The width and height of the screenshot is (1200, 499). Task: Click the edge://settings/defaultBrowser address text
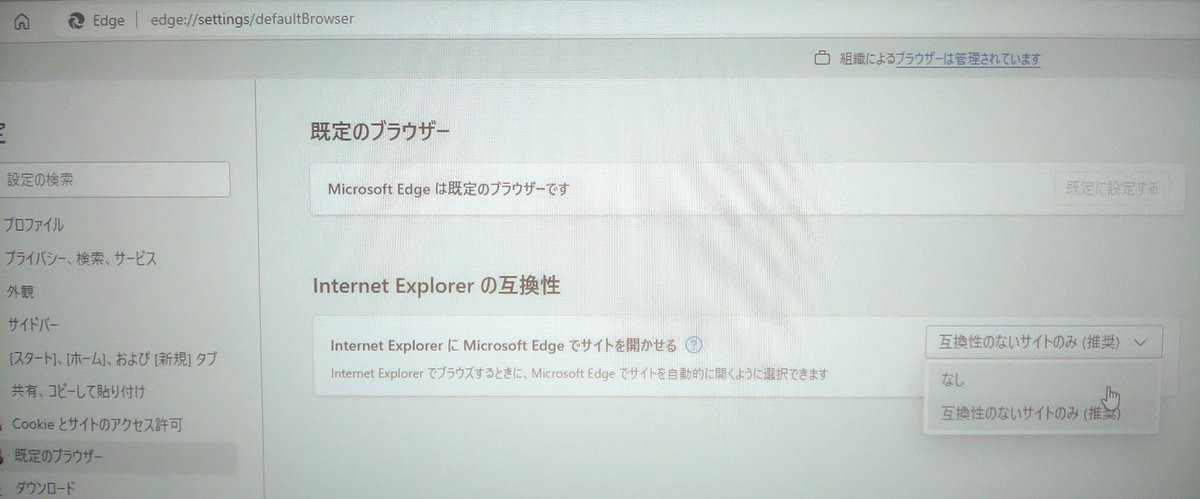tap(251, 19)
